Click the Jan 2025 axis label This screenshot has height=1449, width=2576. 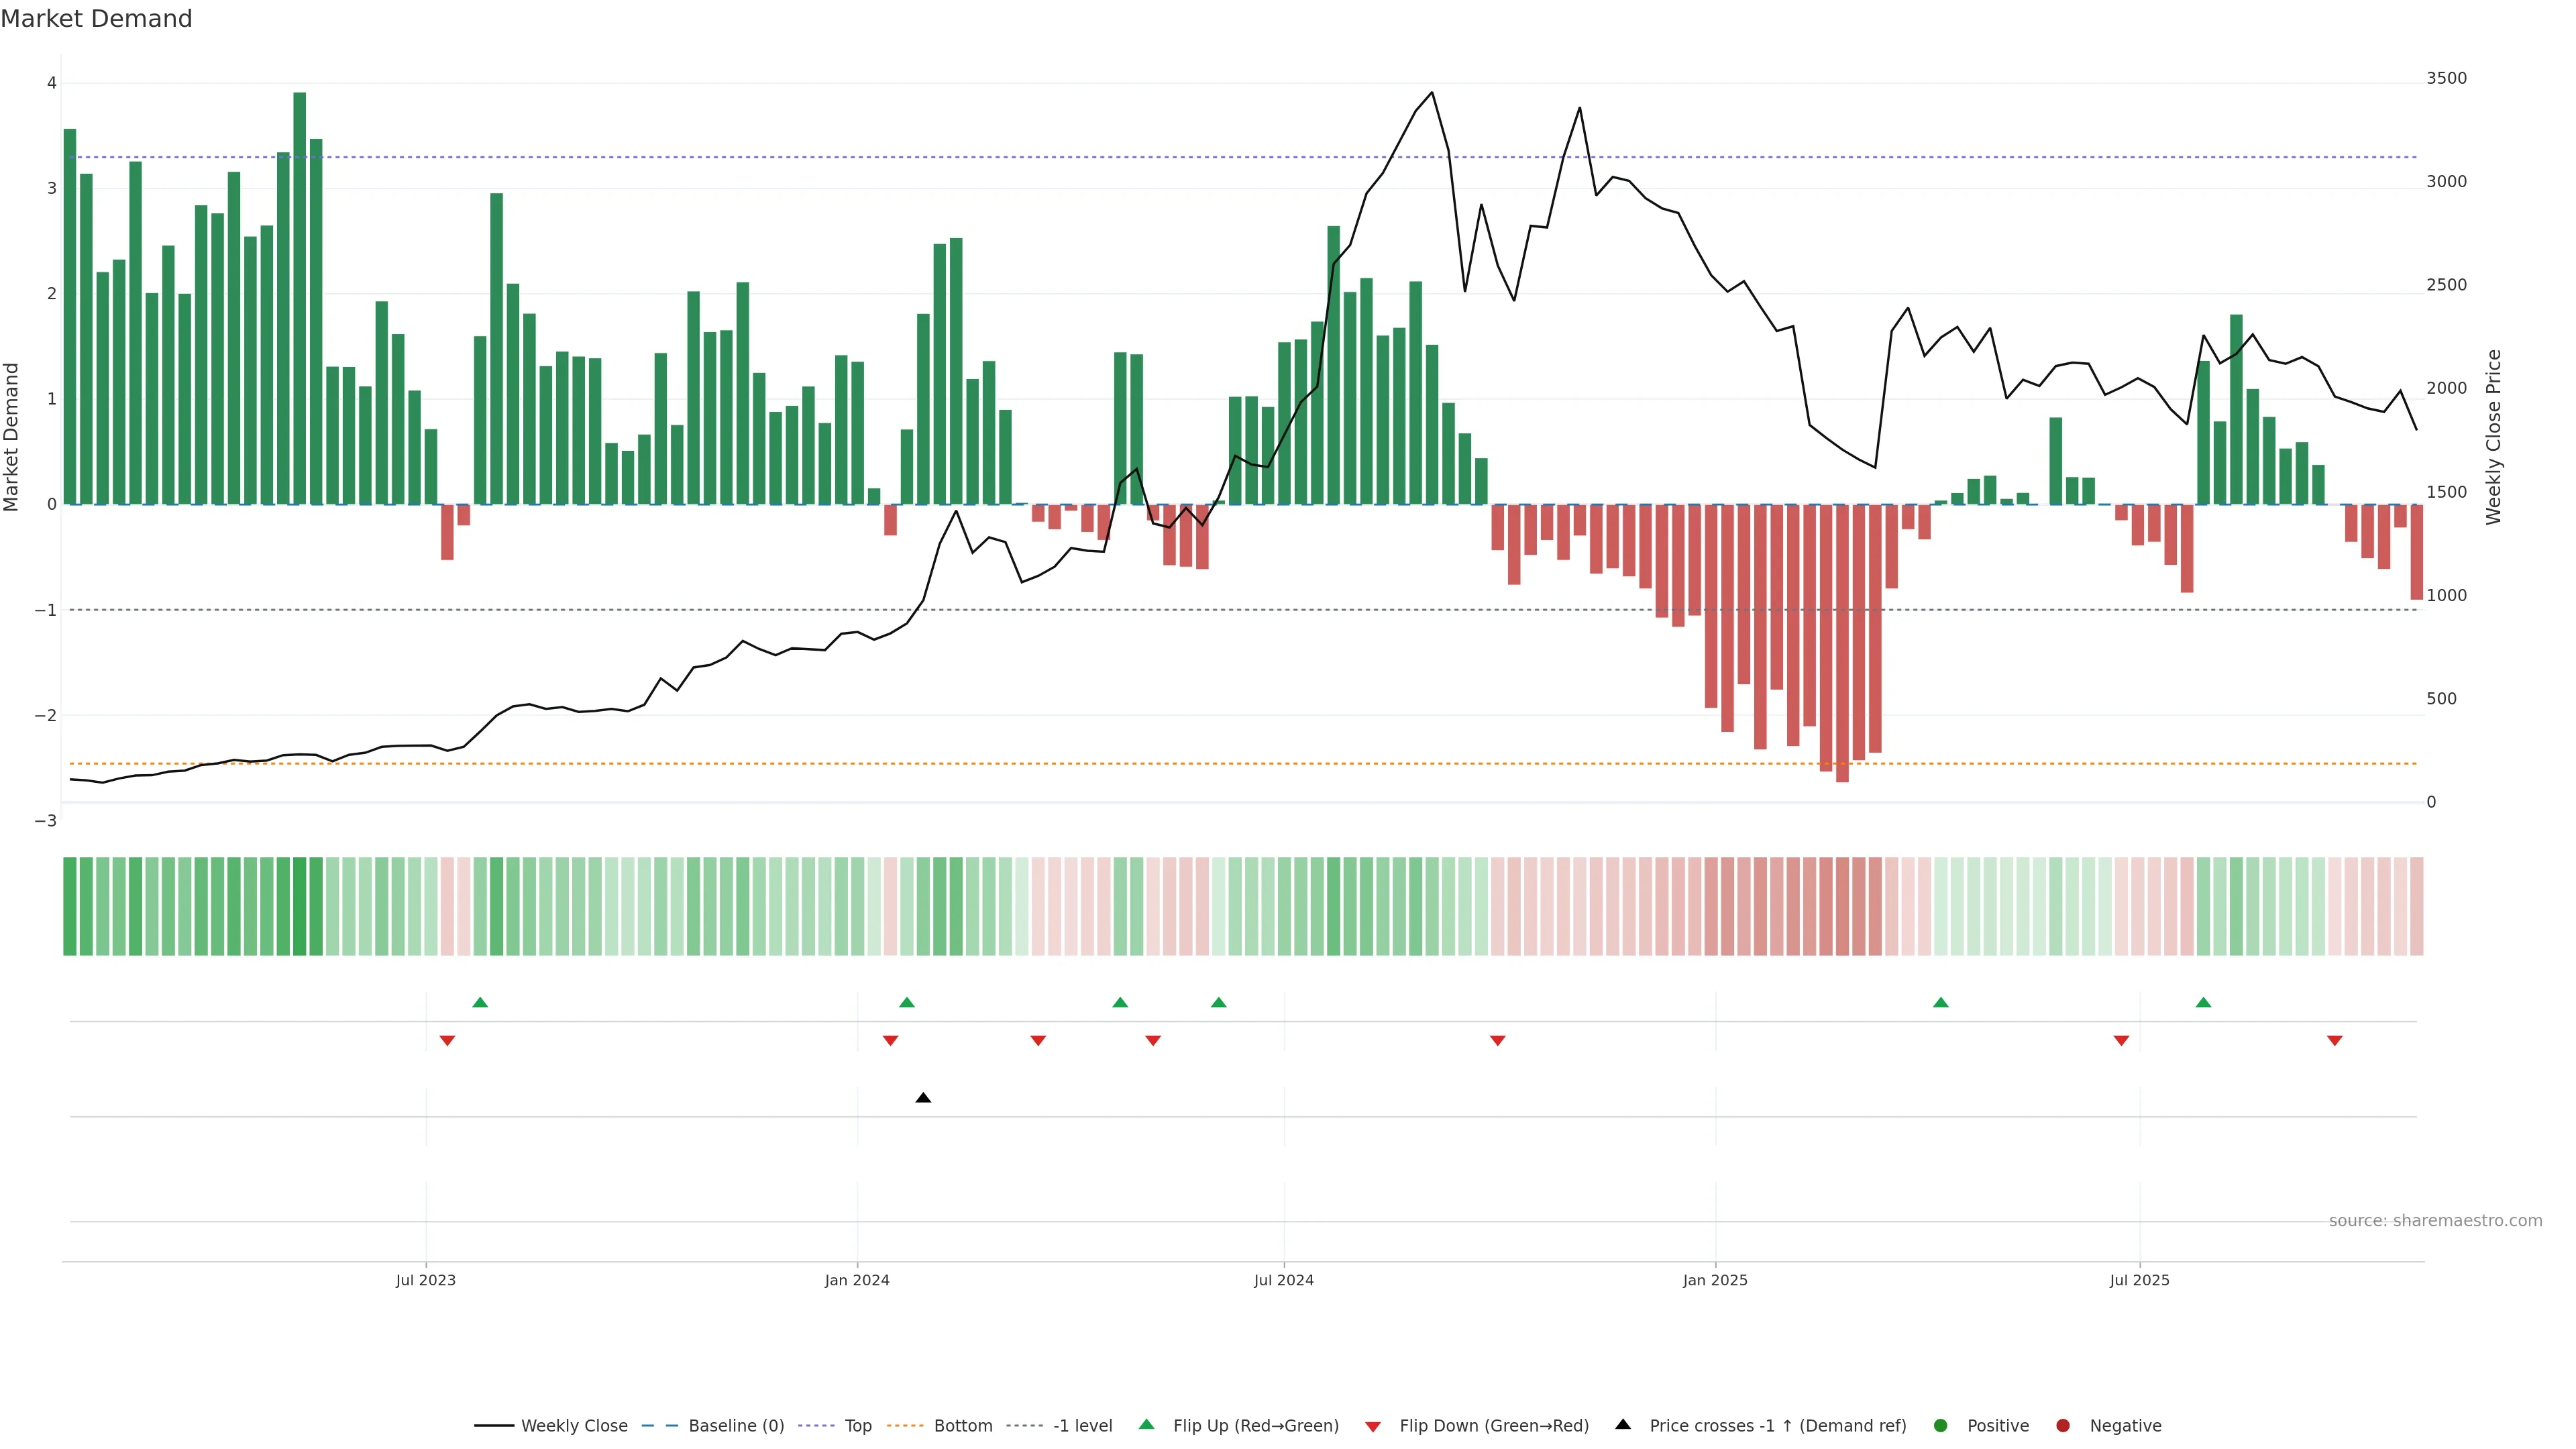pos(1715,1280)
